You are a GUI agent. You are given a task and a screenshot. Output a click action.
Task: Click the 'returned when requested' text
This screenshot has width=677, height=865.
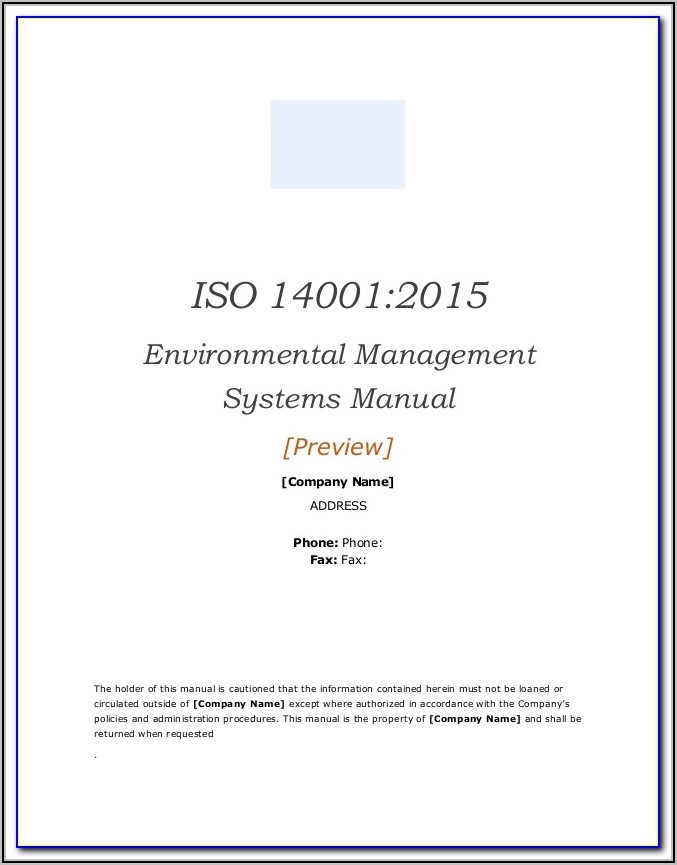point(154,733)
